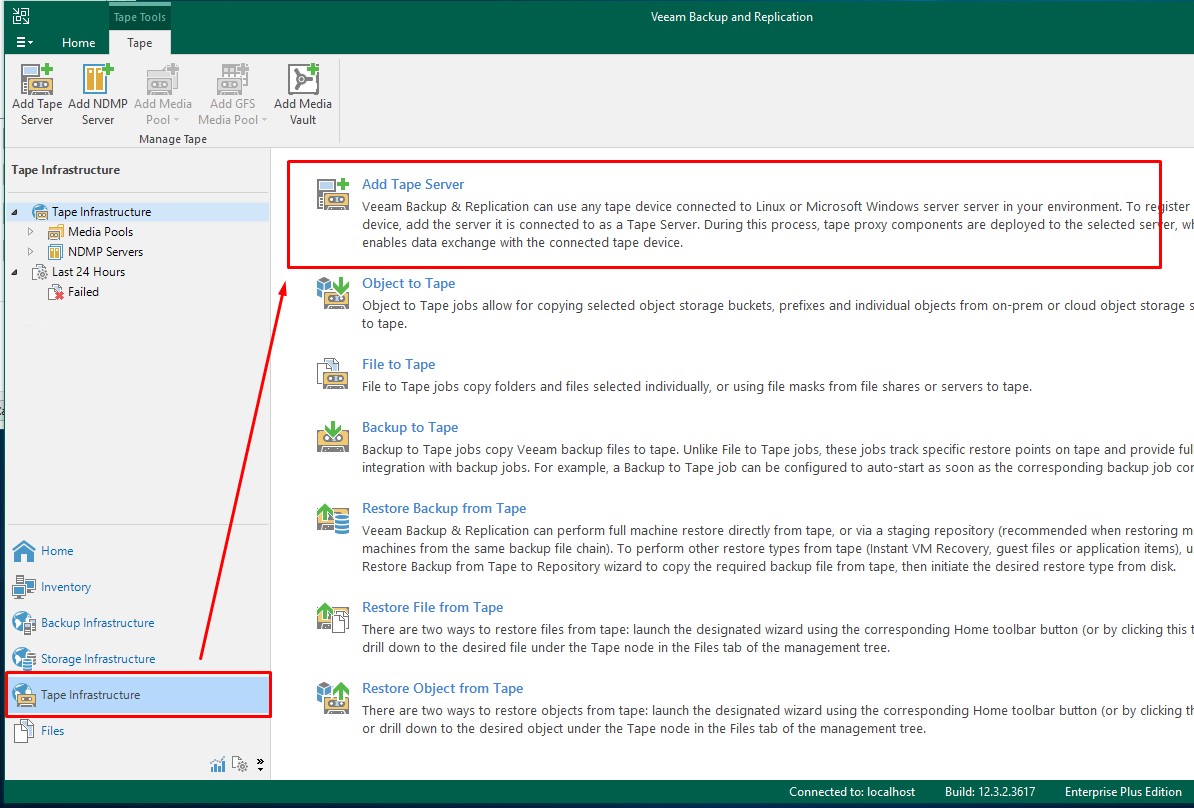
Task: Expand the NDMP Servers tree node
Action: click(x=31, y=252)
